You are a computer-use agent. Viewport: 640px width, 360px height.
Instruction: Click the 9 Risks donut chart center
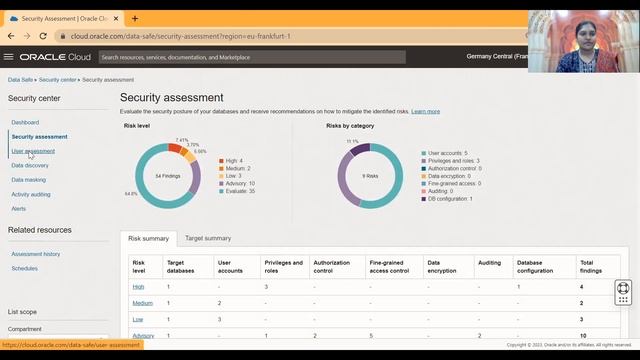pos(370,176)
